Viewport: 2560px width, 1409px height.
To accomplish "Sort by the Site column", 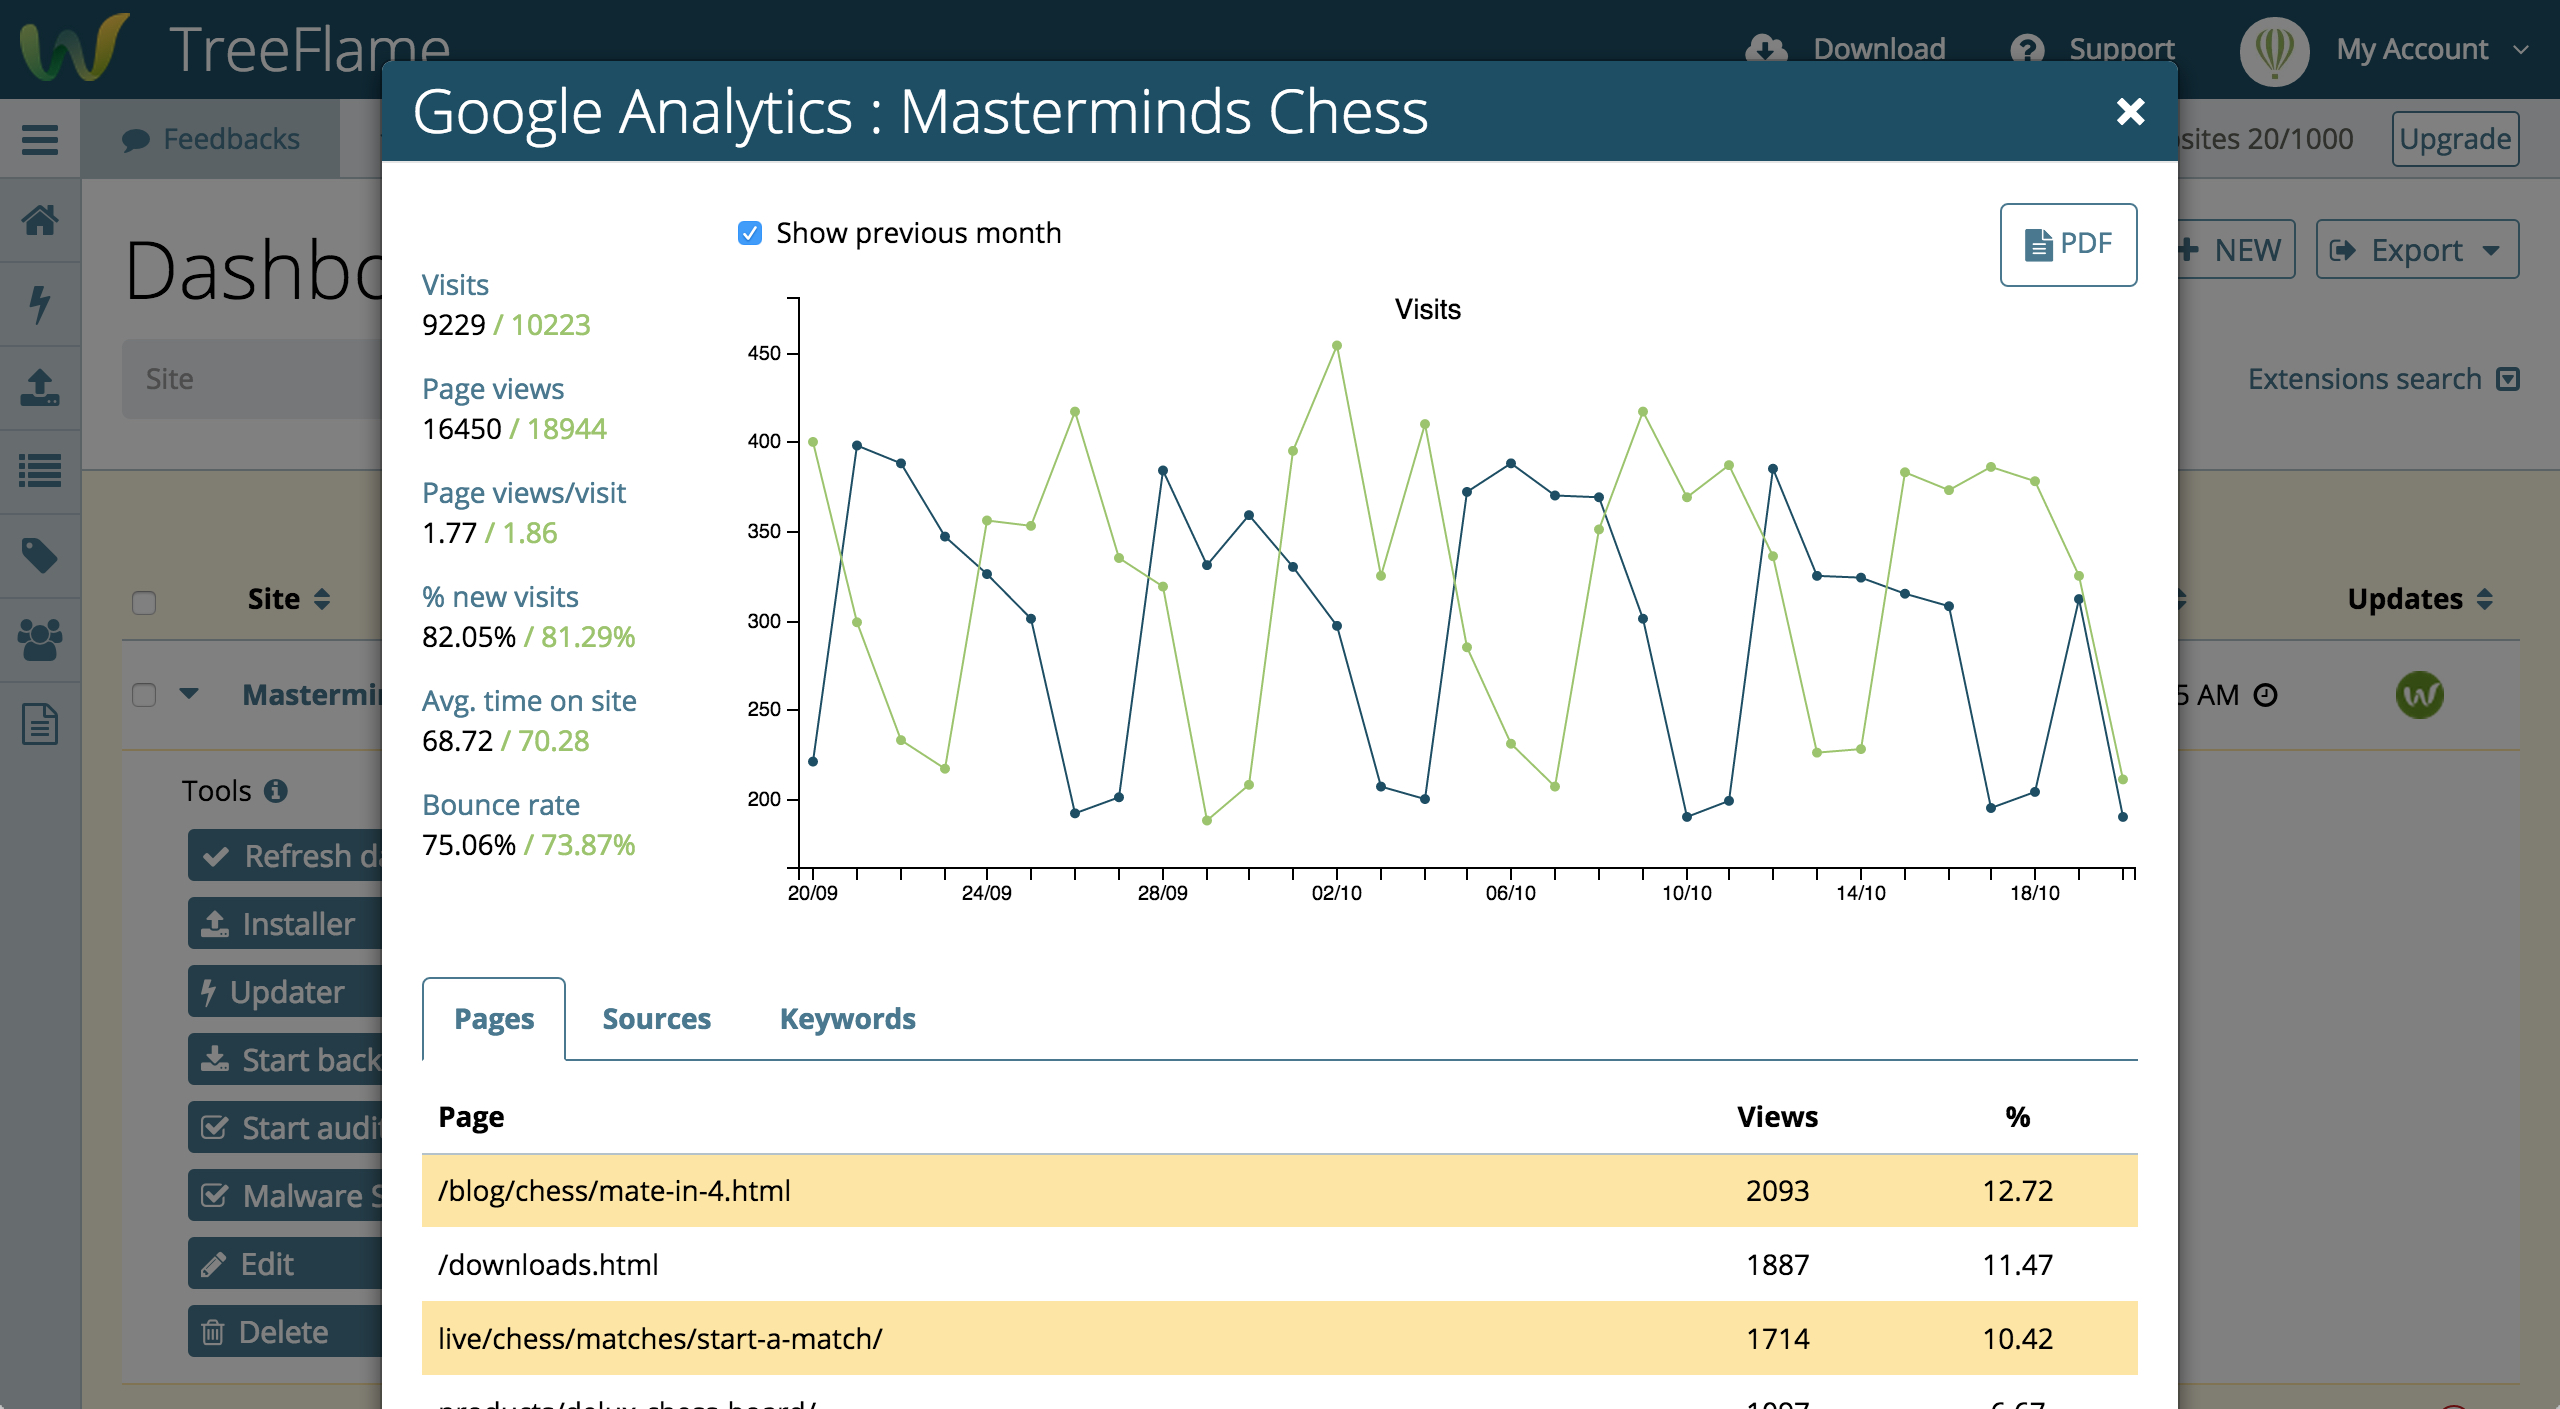I will [x=289, y=598].
